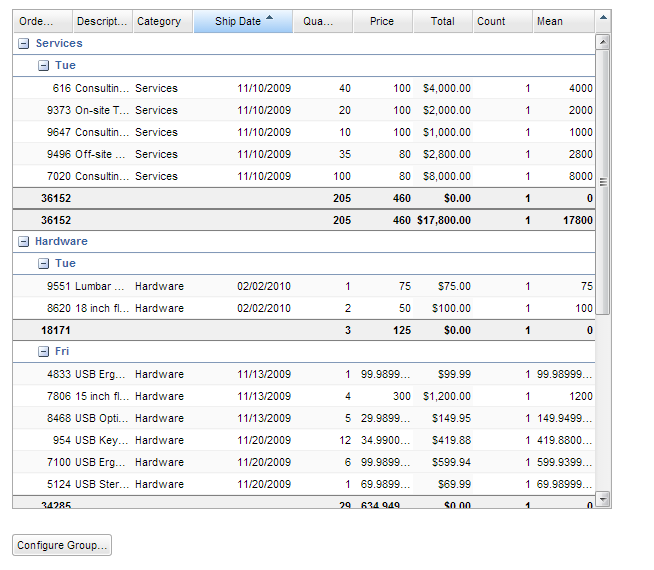Collapse the Fri subgroup
Viewport: 654px width, 570px height.
pyautogui.click(x=43, y=352)
